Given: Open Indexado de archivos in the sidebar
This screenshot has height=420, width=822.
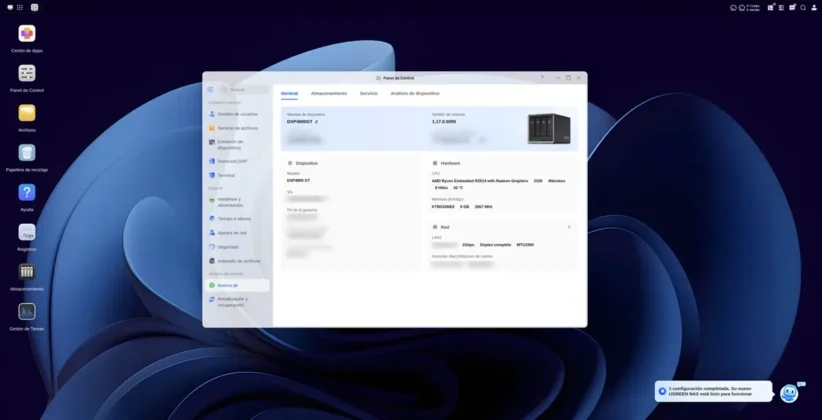Looking at the screenshot, I should click(237, 261).
